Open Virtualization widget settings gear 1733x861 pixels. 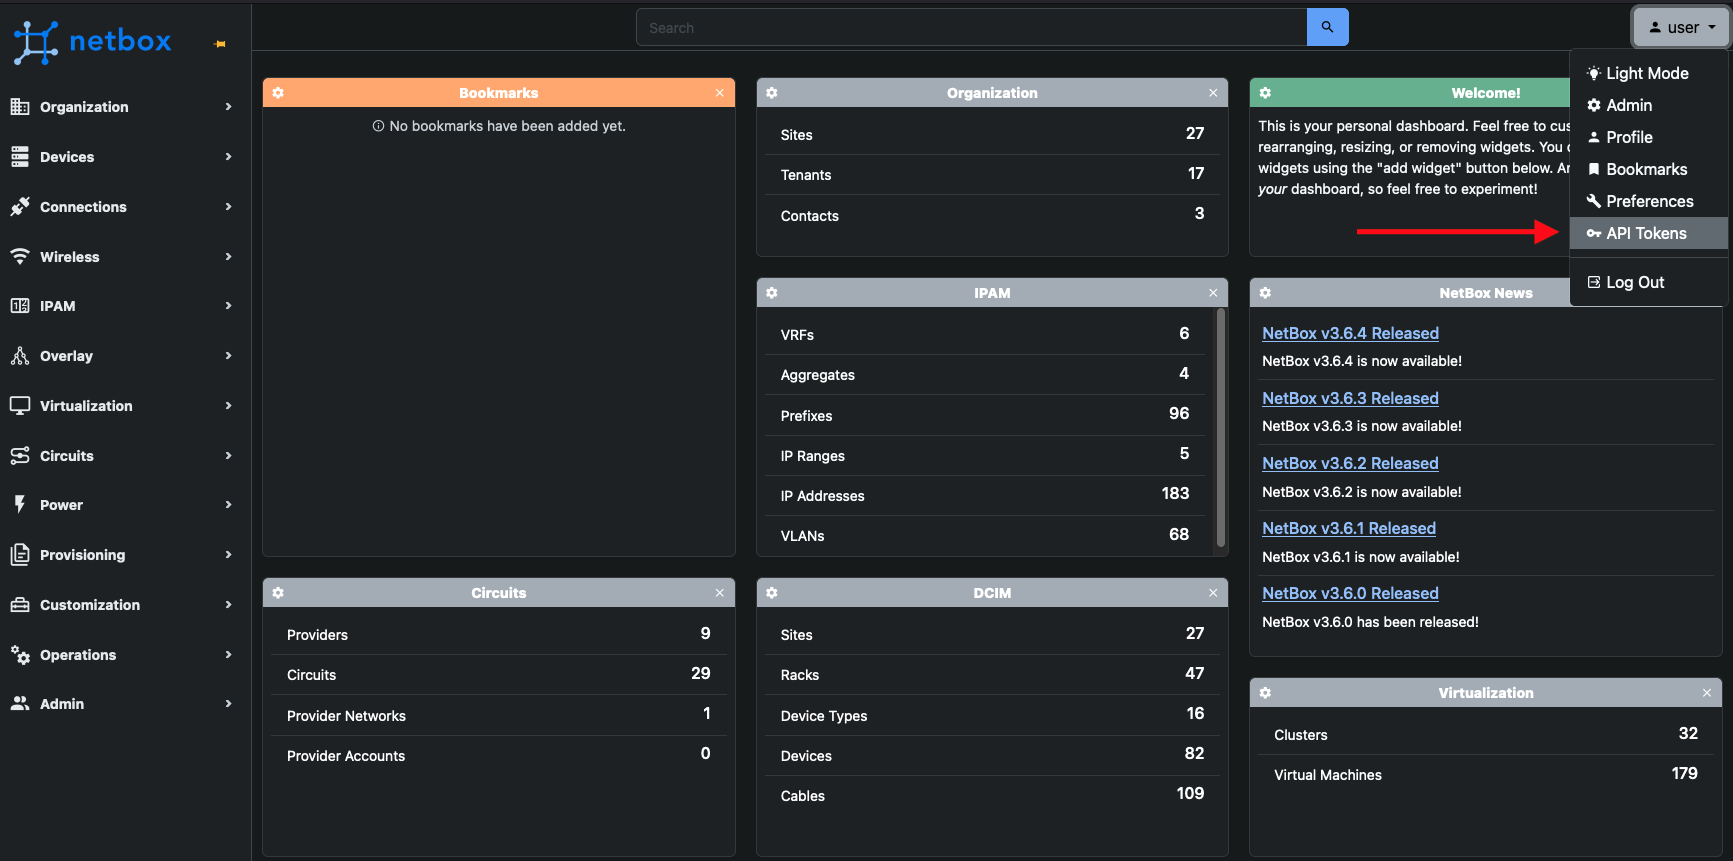(1265, 693)
